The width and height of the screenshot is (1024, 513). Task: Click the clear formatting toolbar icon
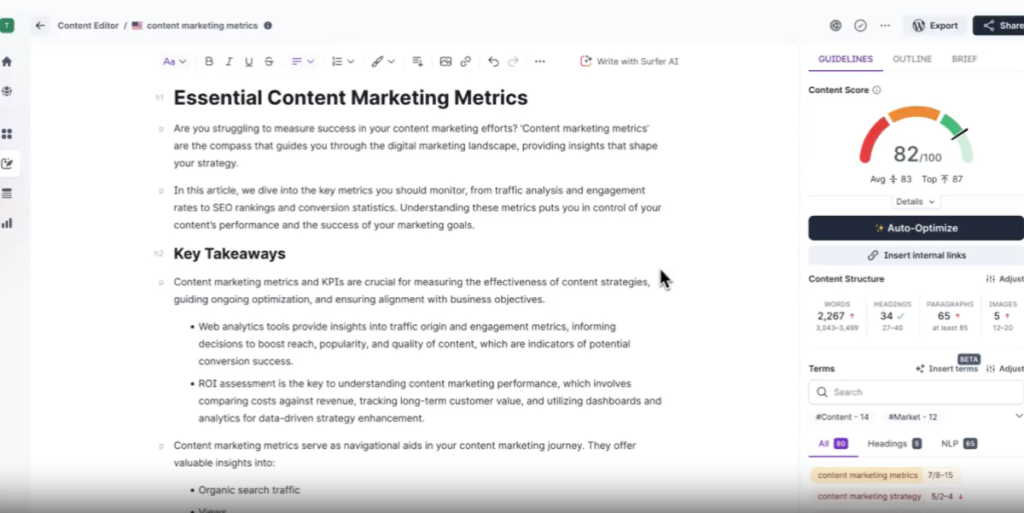[x=417, y=61]
